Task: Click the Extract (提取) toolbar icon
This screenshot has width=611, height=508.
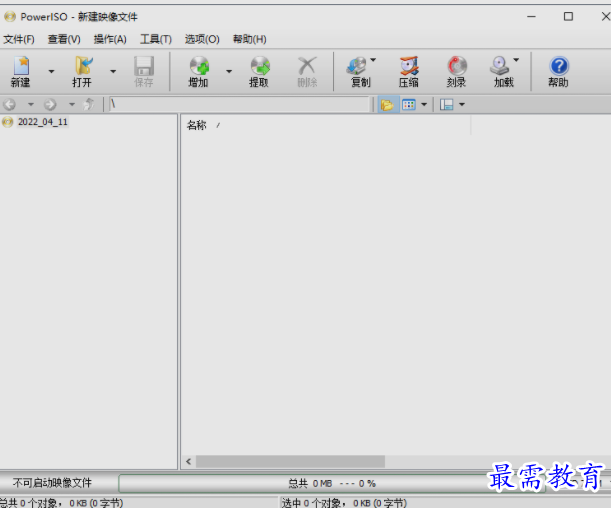Action: pos(260,65)
